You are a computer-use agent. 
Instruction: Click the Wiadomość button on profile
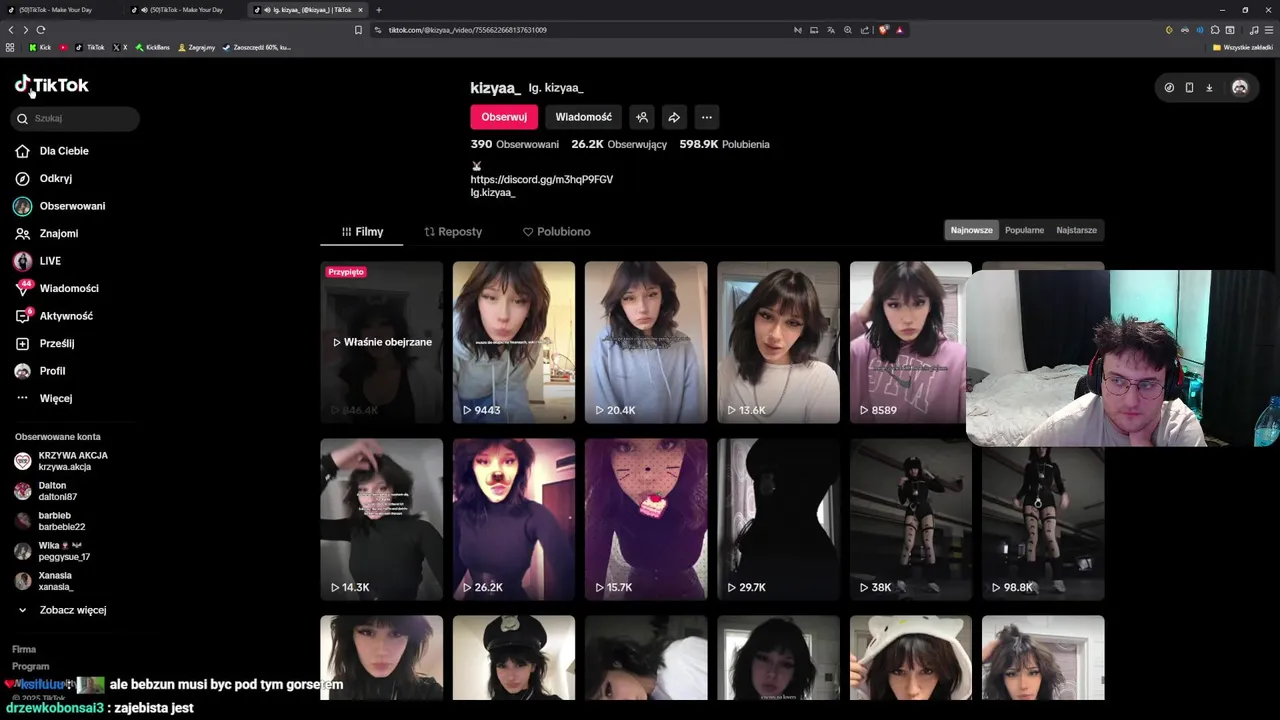584,117
